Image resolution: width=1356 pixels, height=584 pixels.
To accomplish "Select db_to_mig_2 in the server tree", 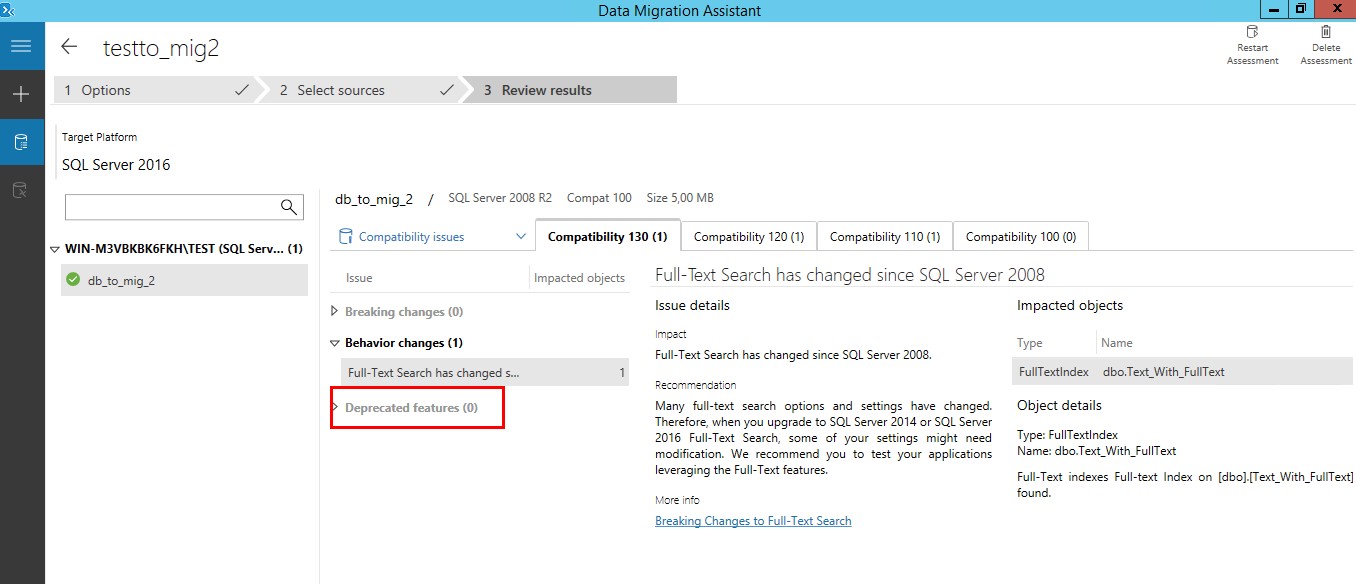I will click(183, 280).
